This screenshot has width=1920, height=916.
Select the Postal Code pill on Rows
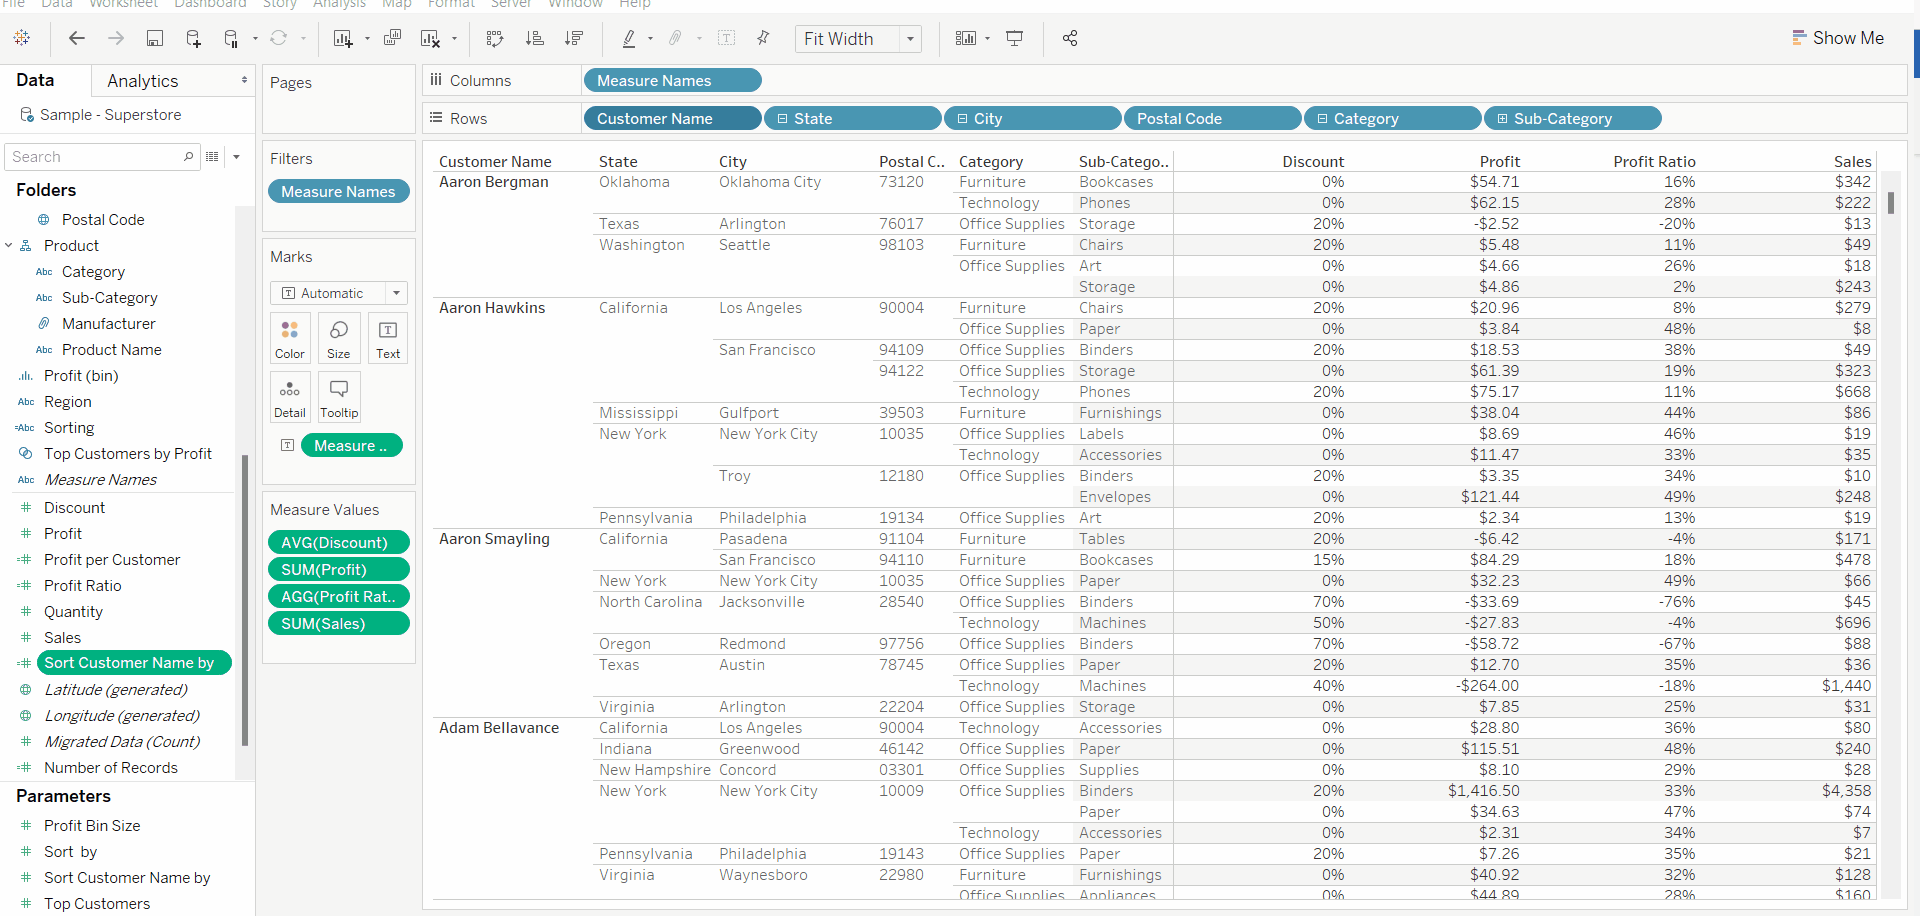(1212, 119)
